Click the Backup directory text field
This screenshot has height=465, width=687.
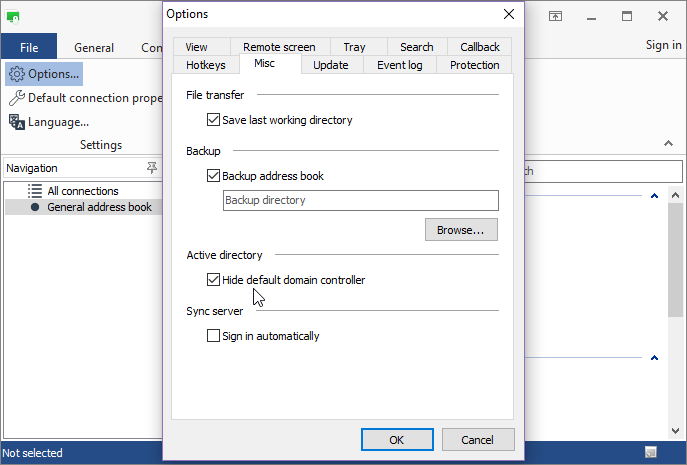359,200
